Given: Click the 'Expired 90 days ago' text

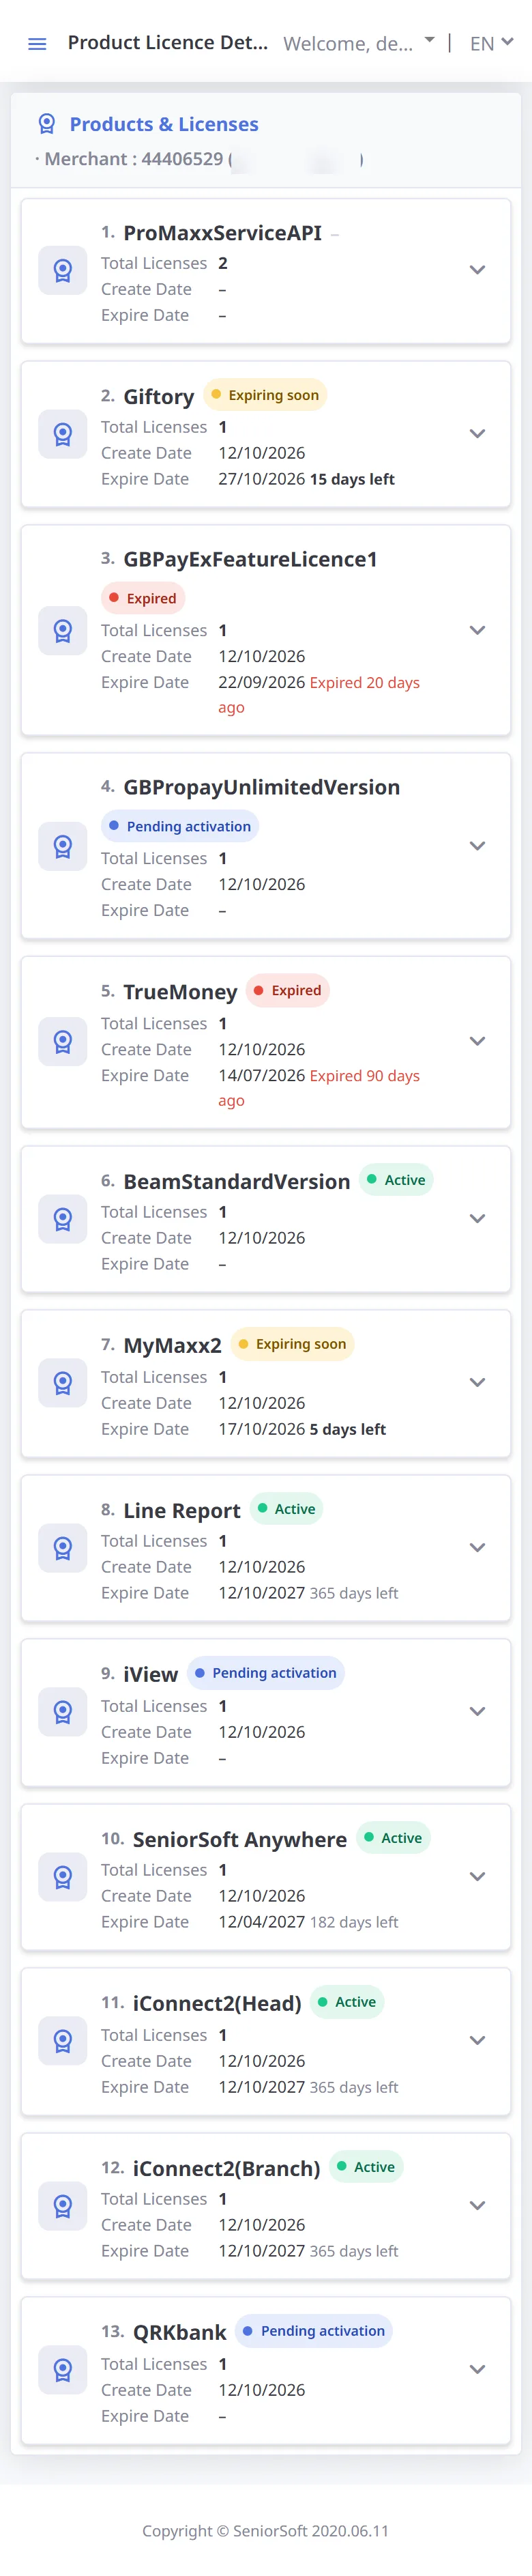Looking at the screenshot, I should point(319,1089).
